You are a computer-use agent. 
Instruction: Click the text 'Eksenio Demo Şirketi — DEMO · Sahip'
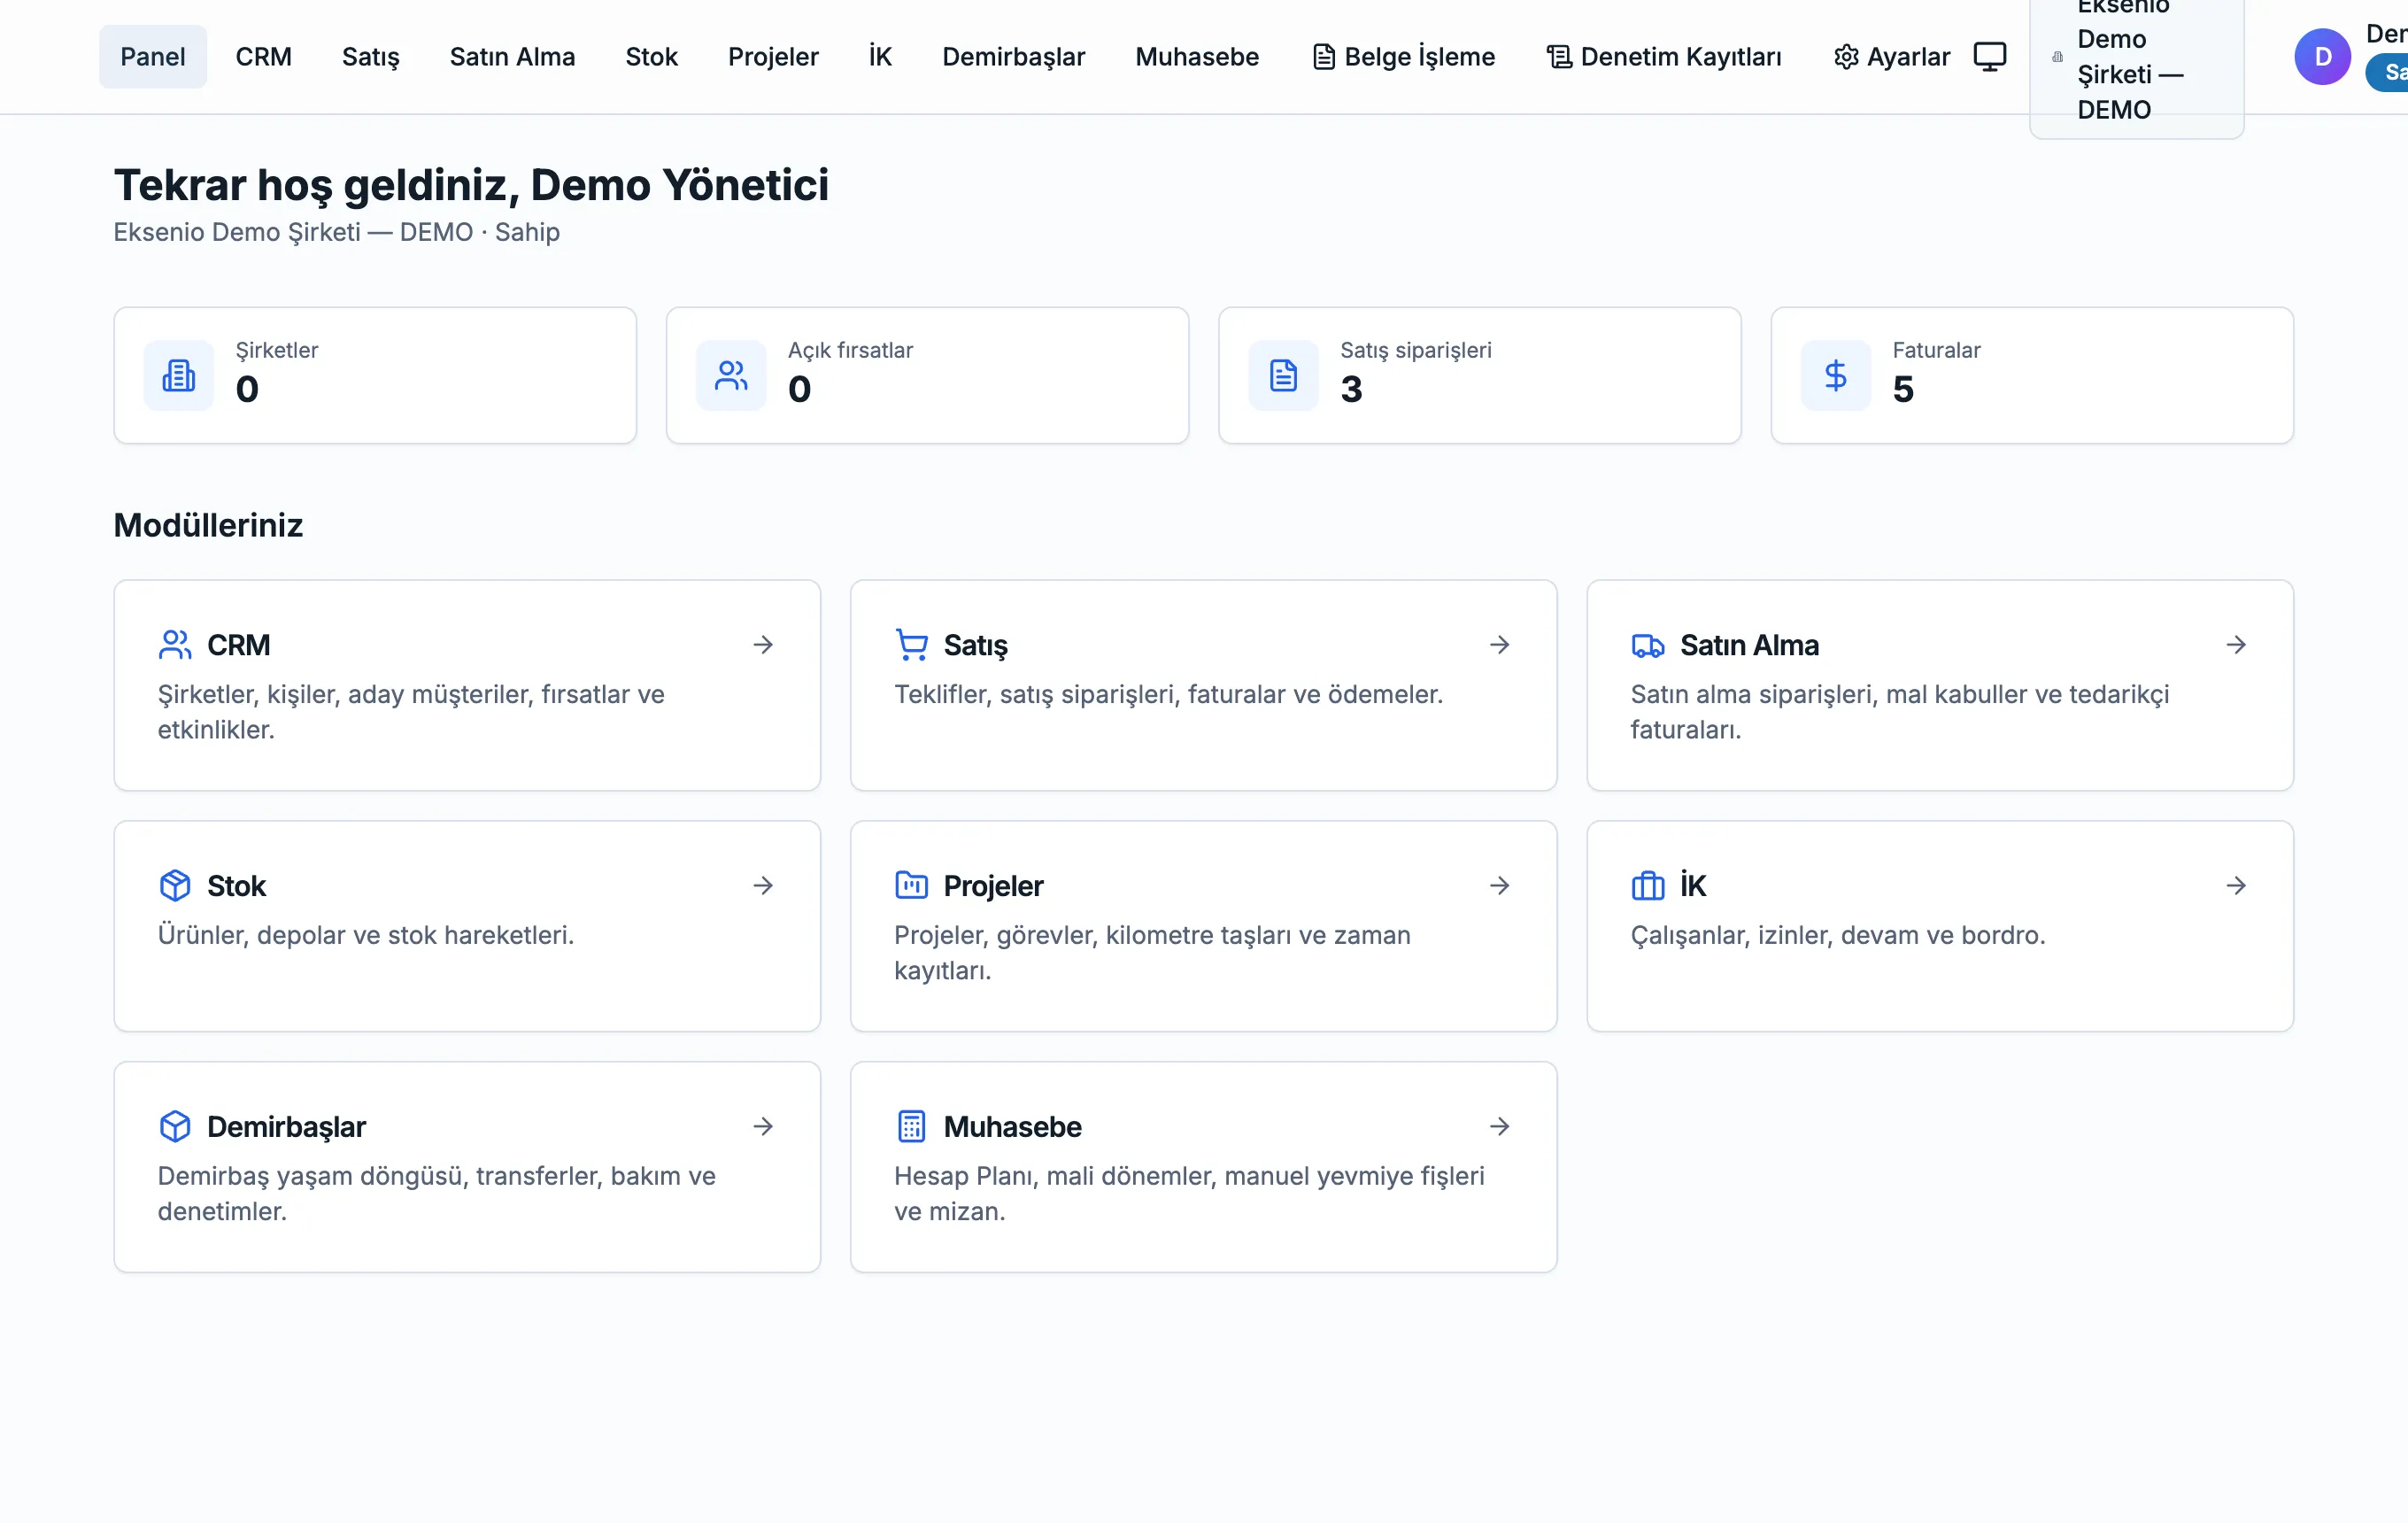(336, 232)
